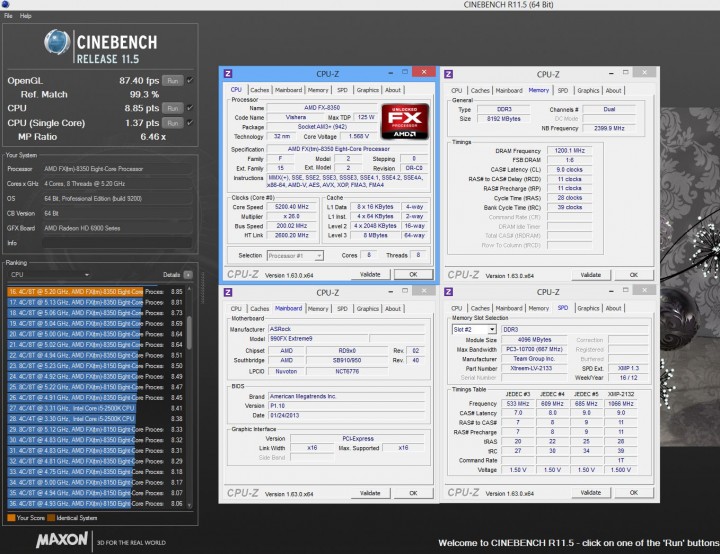Click the CPU-Z logo icon in the SPD tab window
Image resolution: width=720 pixels, height=554 pixels.
(449, 292)
